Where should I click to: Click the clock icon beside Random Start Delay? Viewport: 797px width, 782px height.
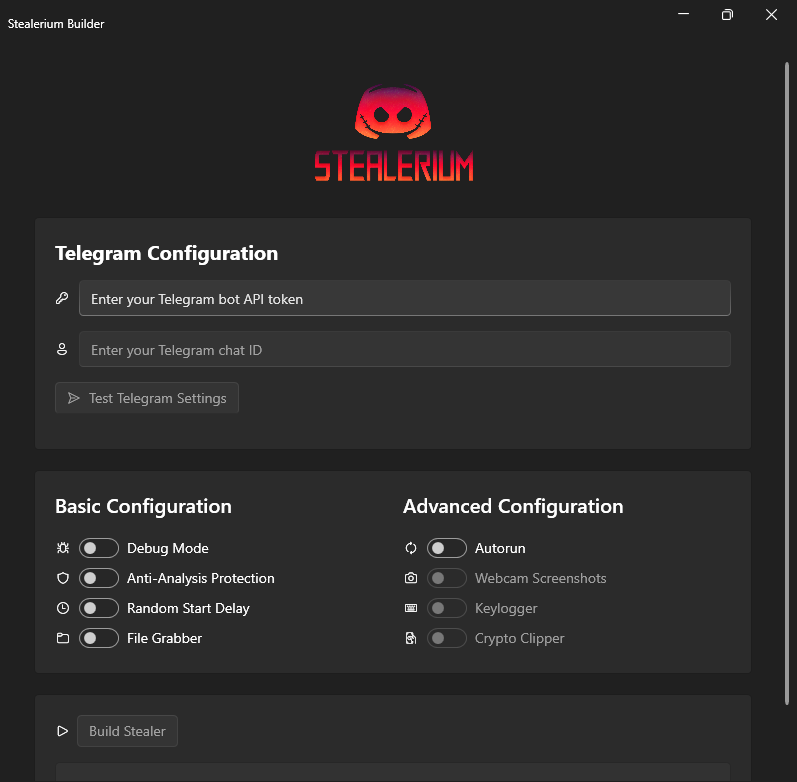coord(62,608)
